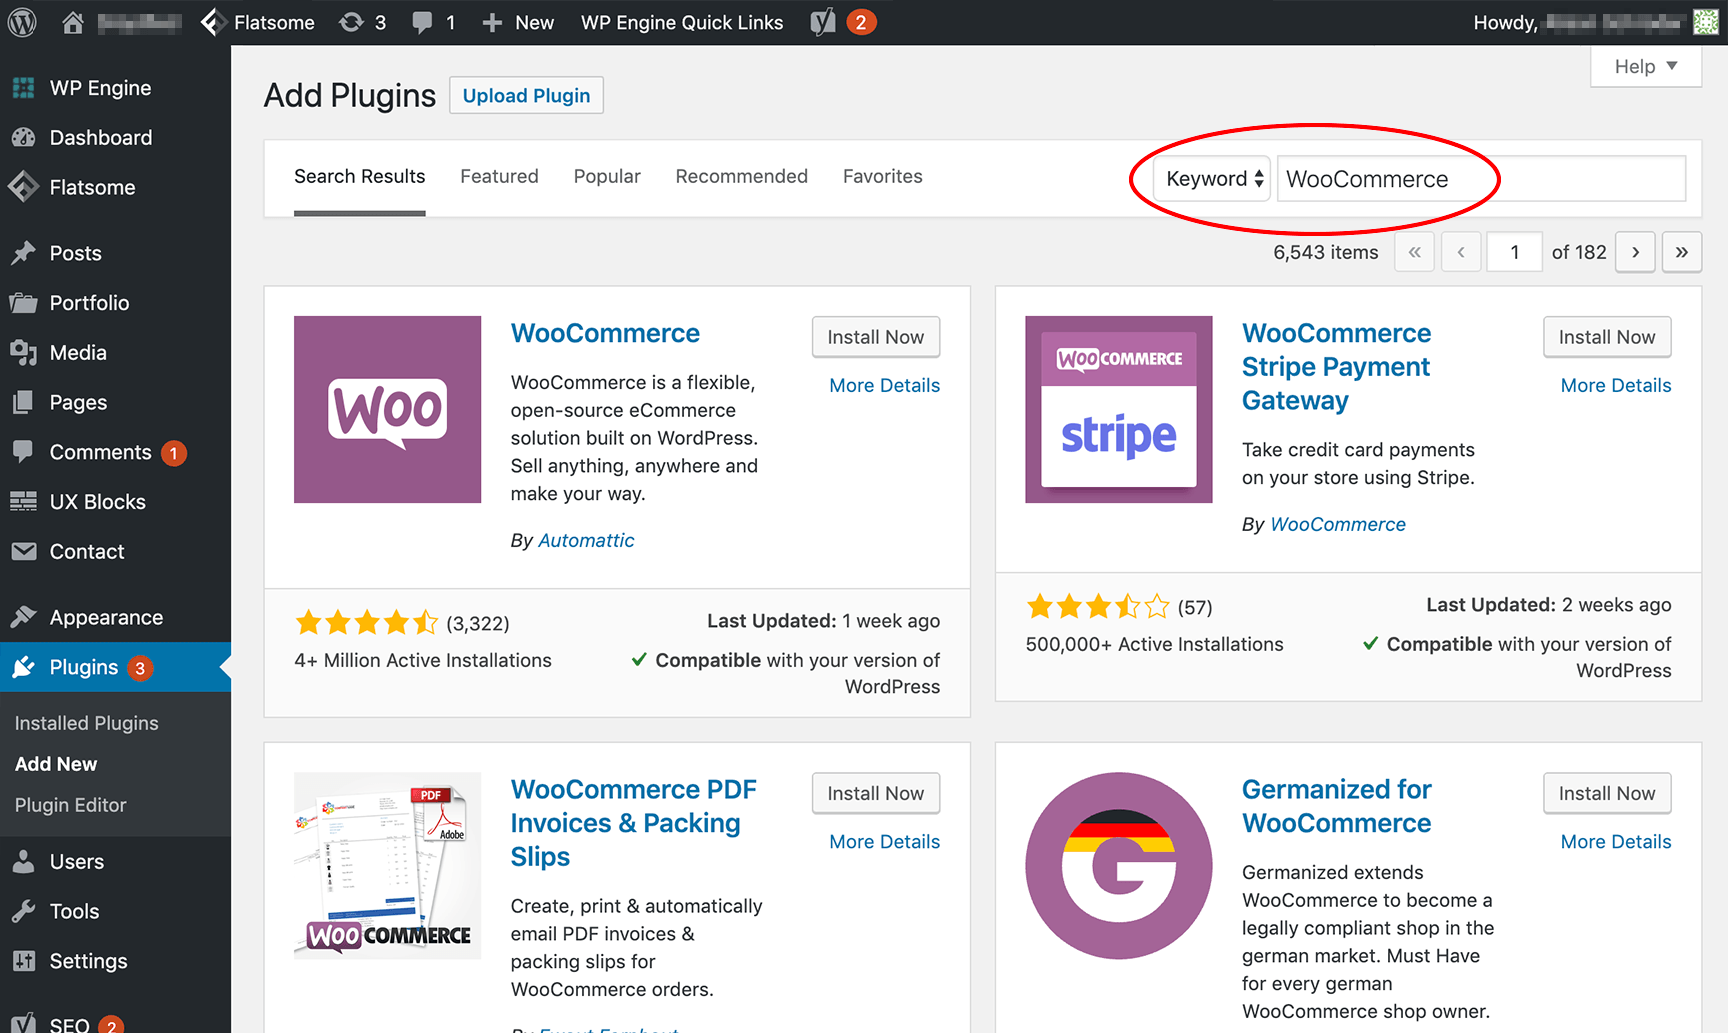Click the current page number field
This screenshot has height=1033, width=1728.
pos(1514,252)
